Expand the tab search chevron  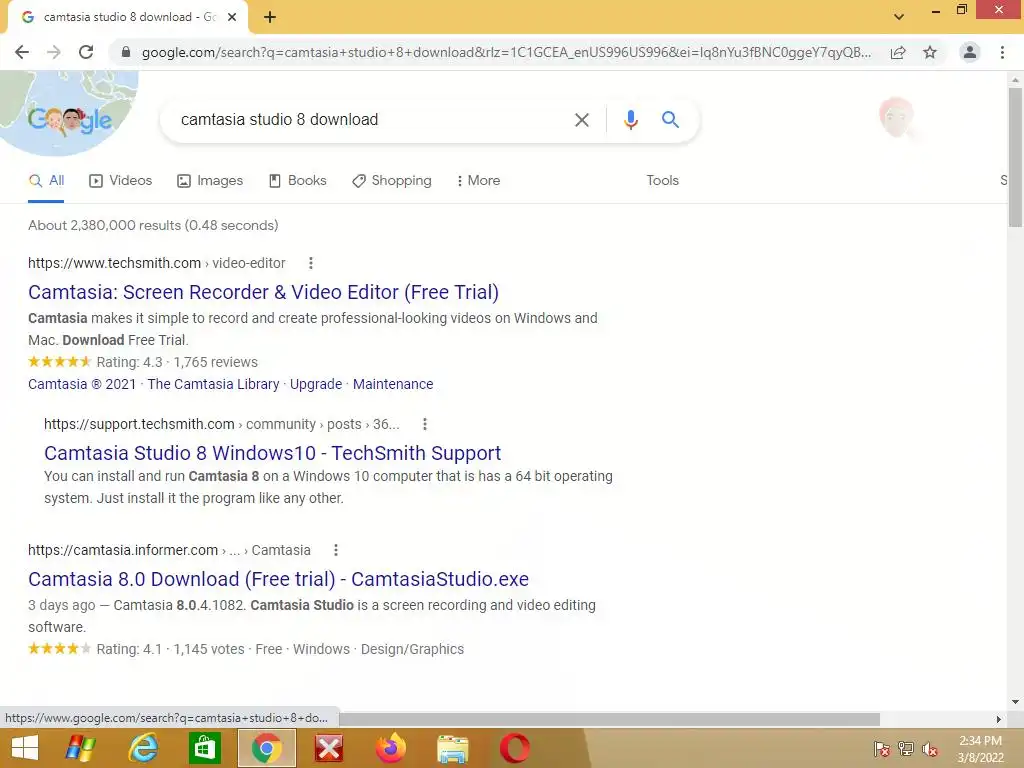(899, 17)
